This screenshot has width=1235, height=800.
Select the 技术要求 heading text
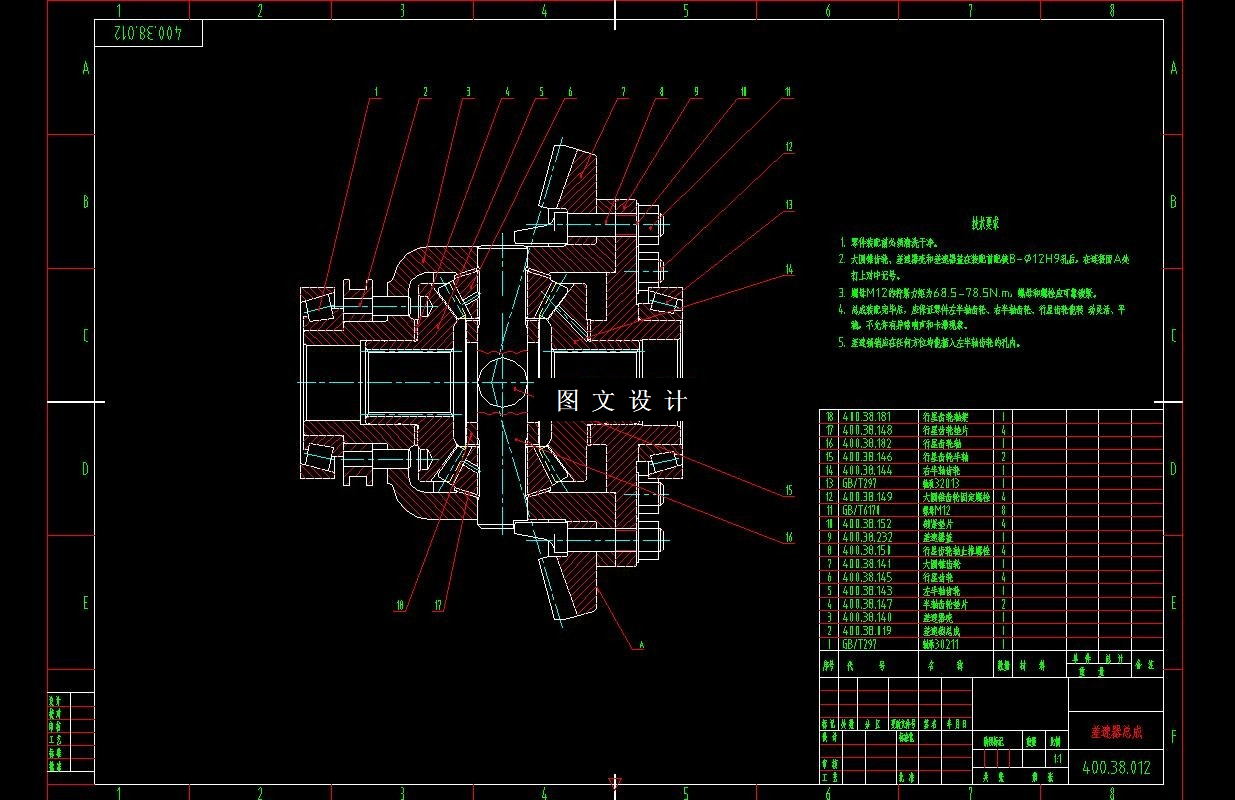click(985, 223)
